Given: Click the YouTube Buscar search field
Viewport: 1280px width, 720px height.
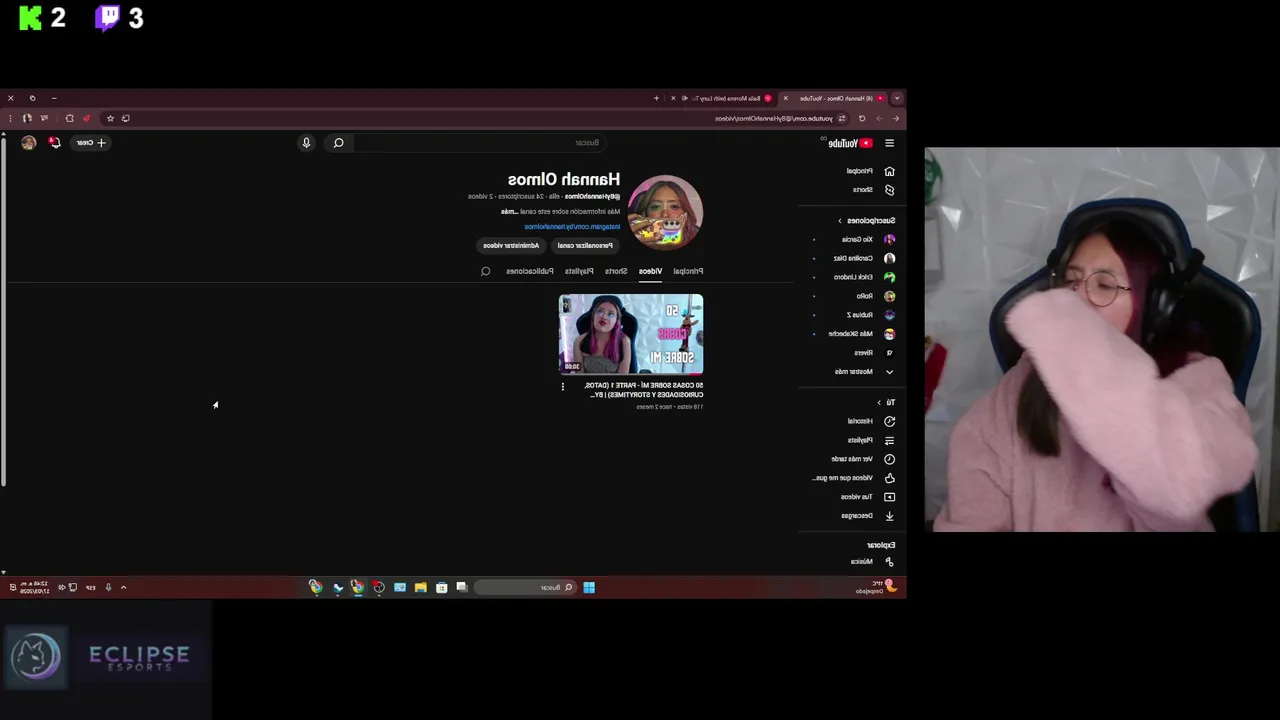Looking at the screenshot, I should coord(480,143).
